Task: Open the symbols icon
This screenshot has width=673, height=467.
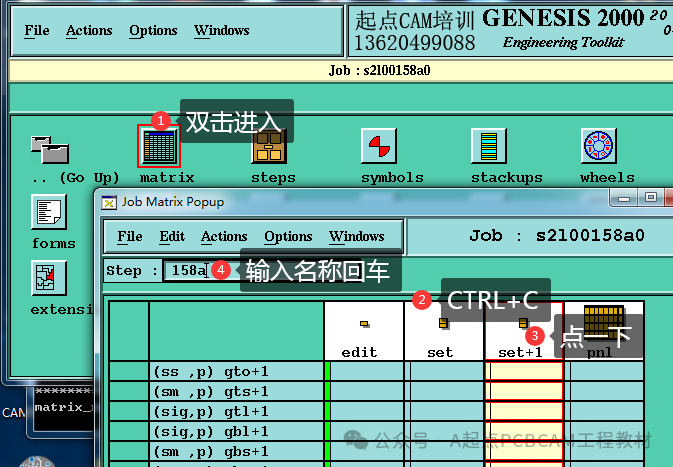Action: pyautogui.click(x=379, y=146)
